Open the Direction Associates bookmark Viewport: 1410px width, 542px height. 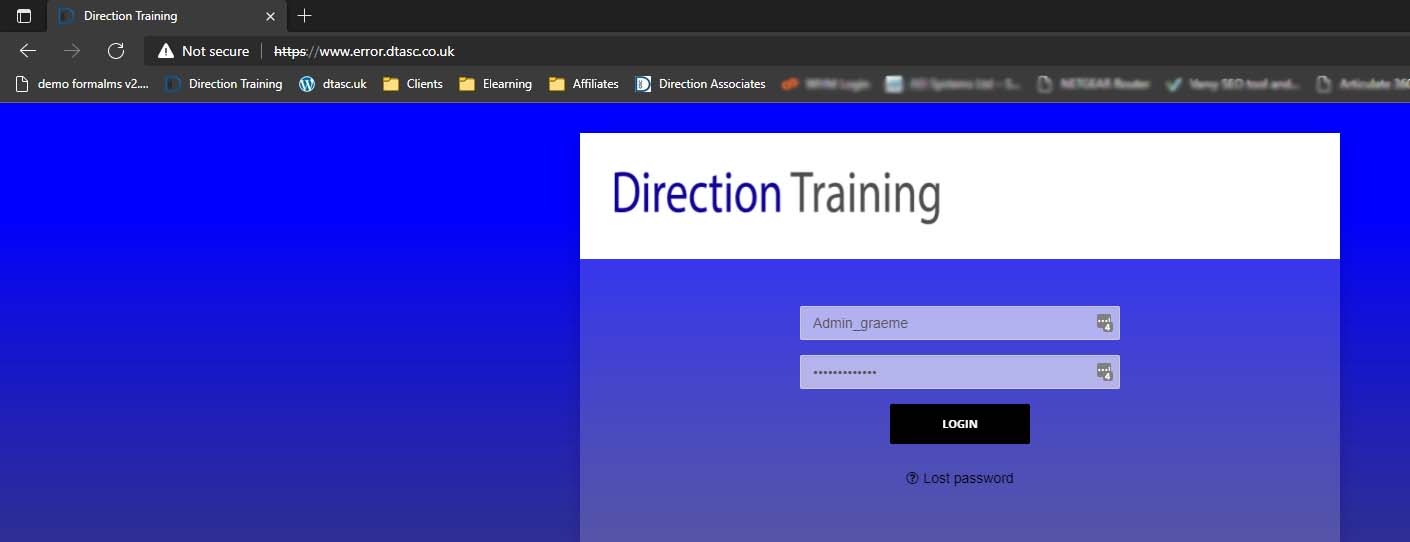click(x=701, y=84)
